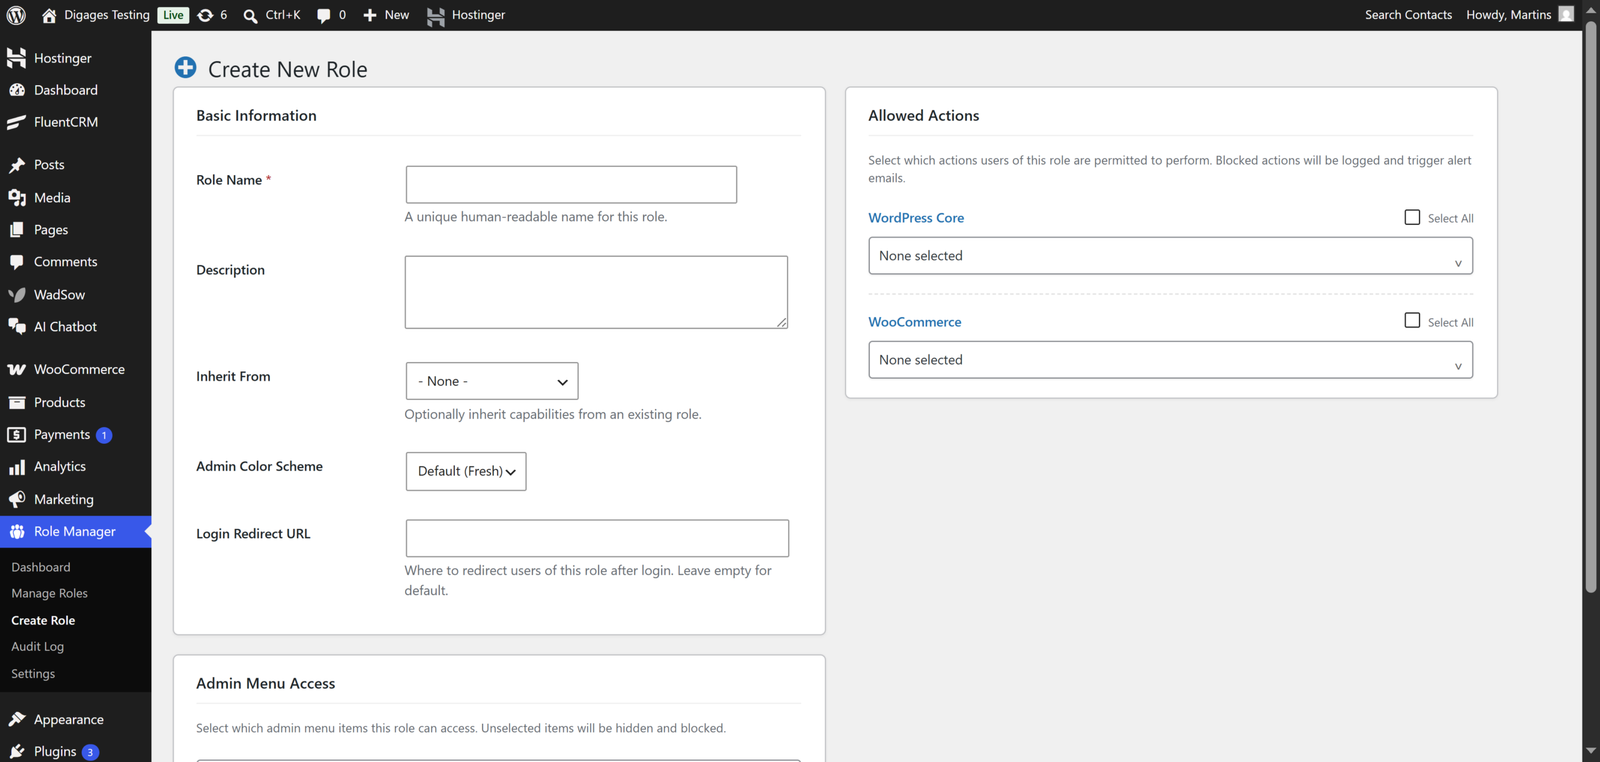
Task: Click the Payments notification badge
Action: (104, 435)
